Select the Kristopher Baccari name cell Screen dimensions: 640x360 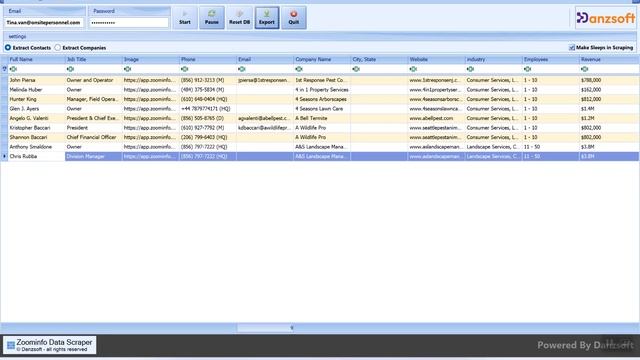coord(36,128)
